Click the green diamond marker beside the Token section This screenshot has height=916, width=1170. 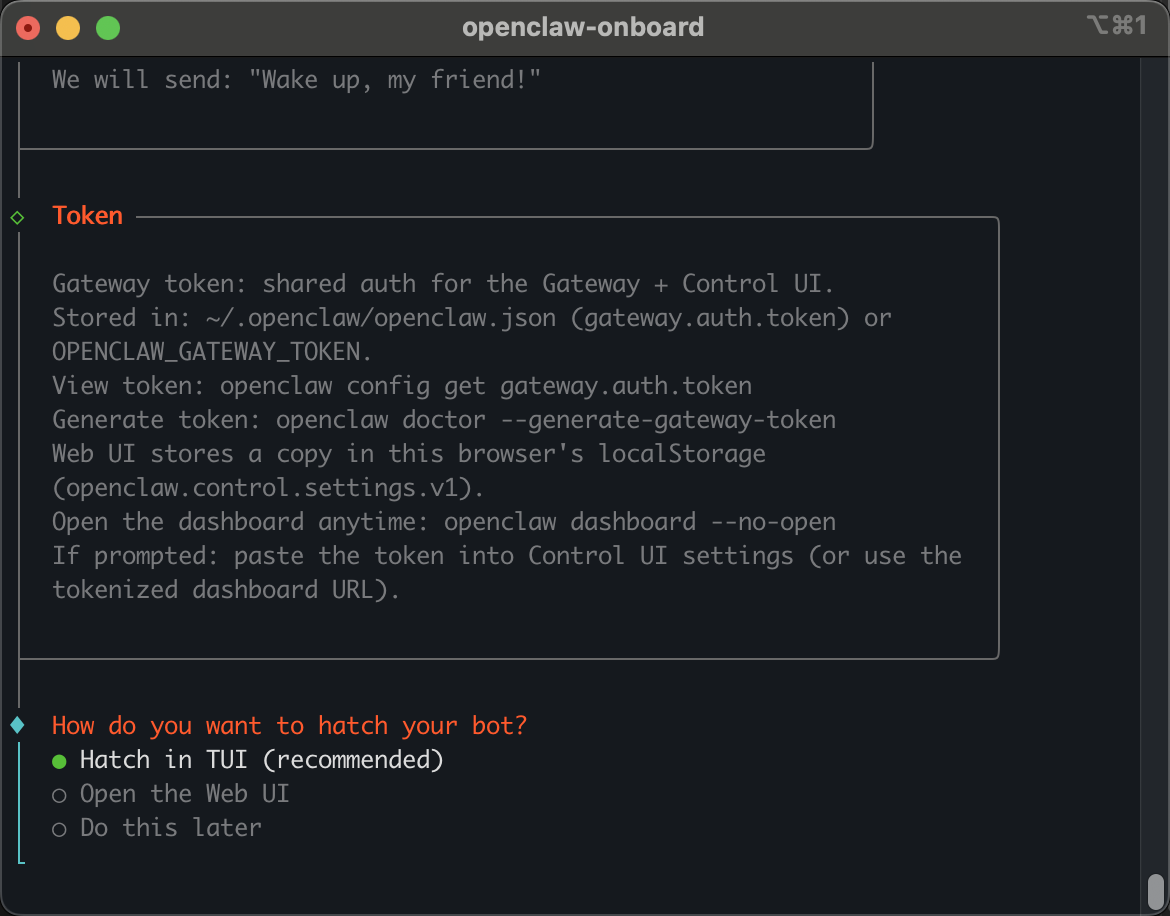click(18, 215)
